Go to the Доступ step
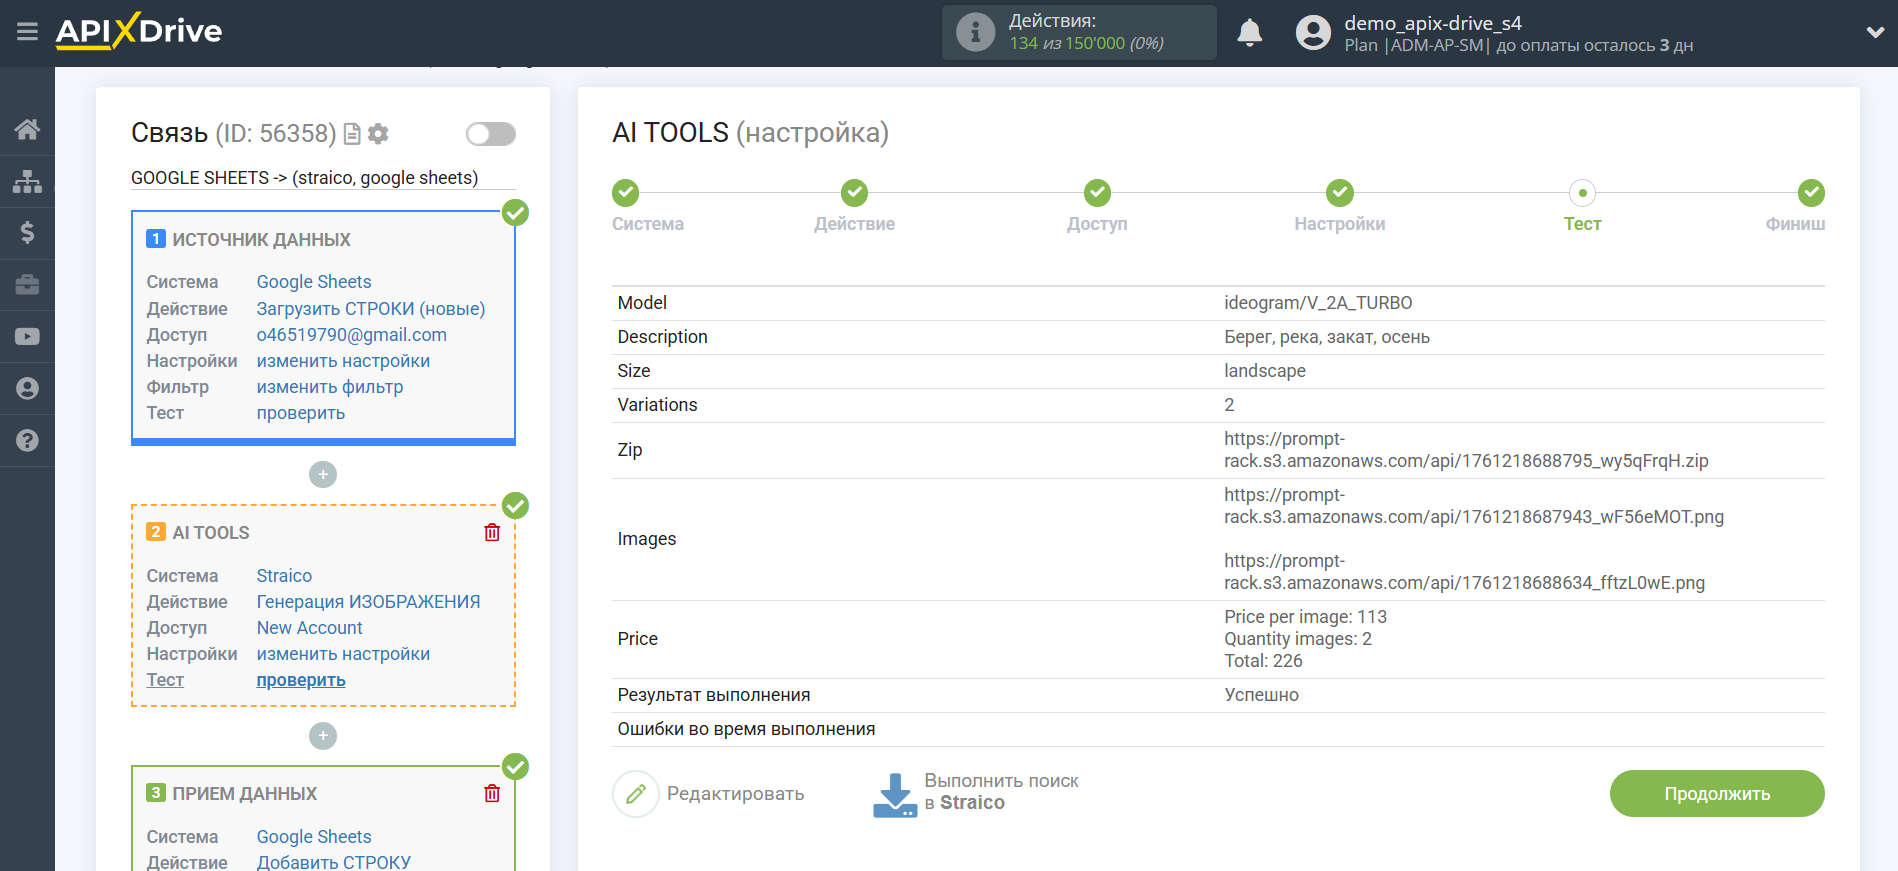Viewport: 1898px width, 871px height. [1097, 193]
